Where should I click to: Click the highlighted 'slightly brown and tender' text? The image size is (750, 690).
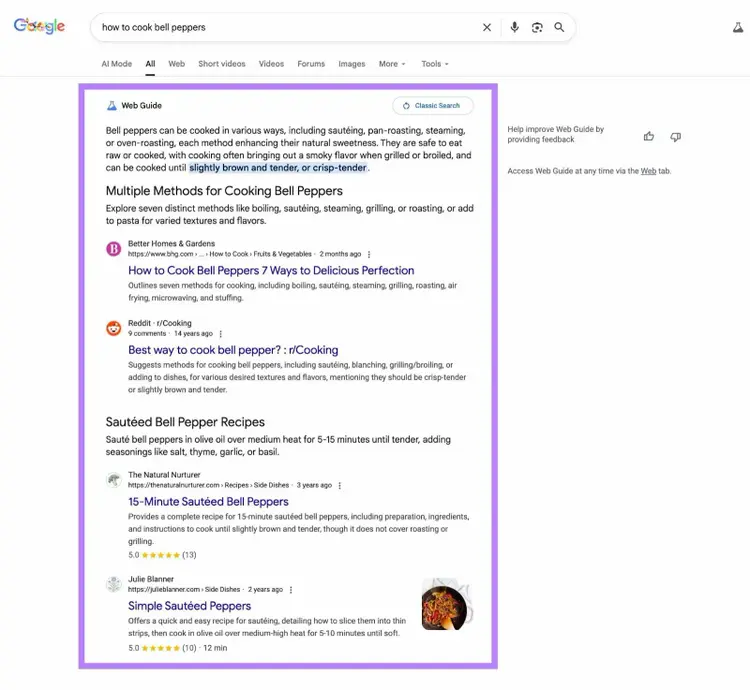278,167
